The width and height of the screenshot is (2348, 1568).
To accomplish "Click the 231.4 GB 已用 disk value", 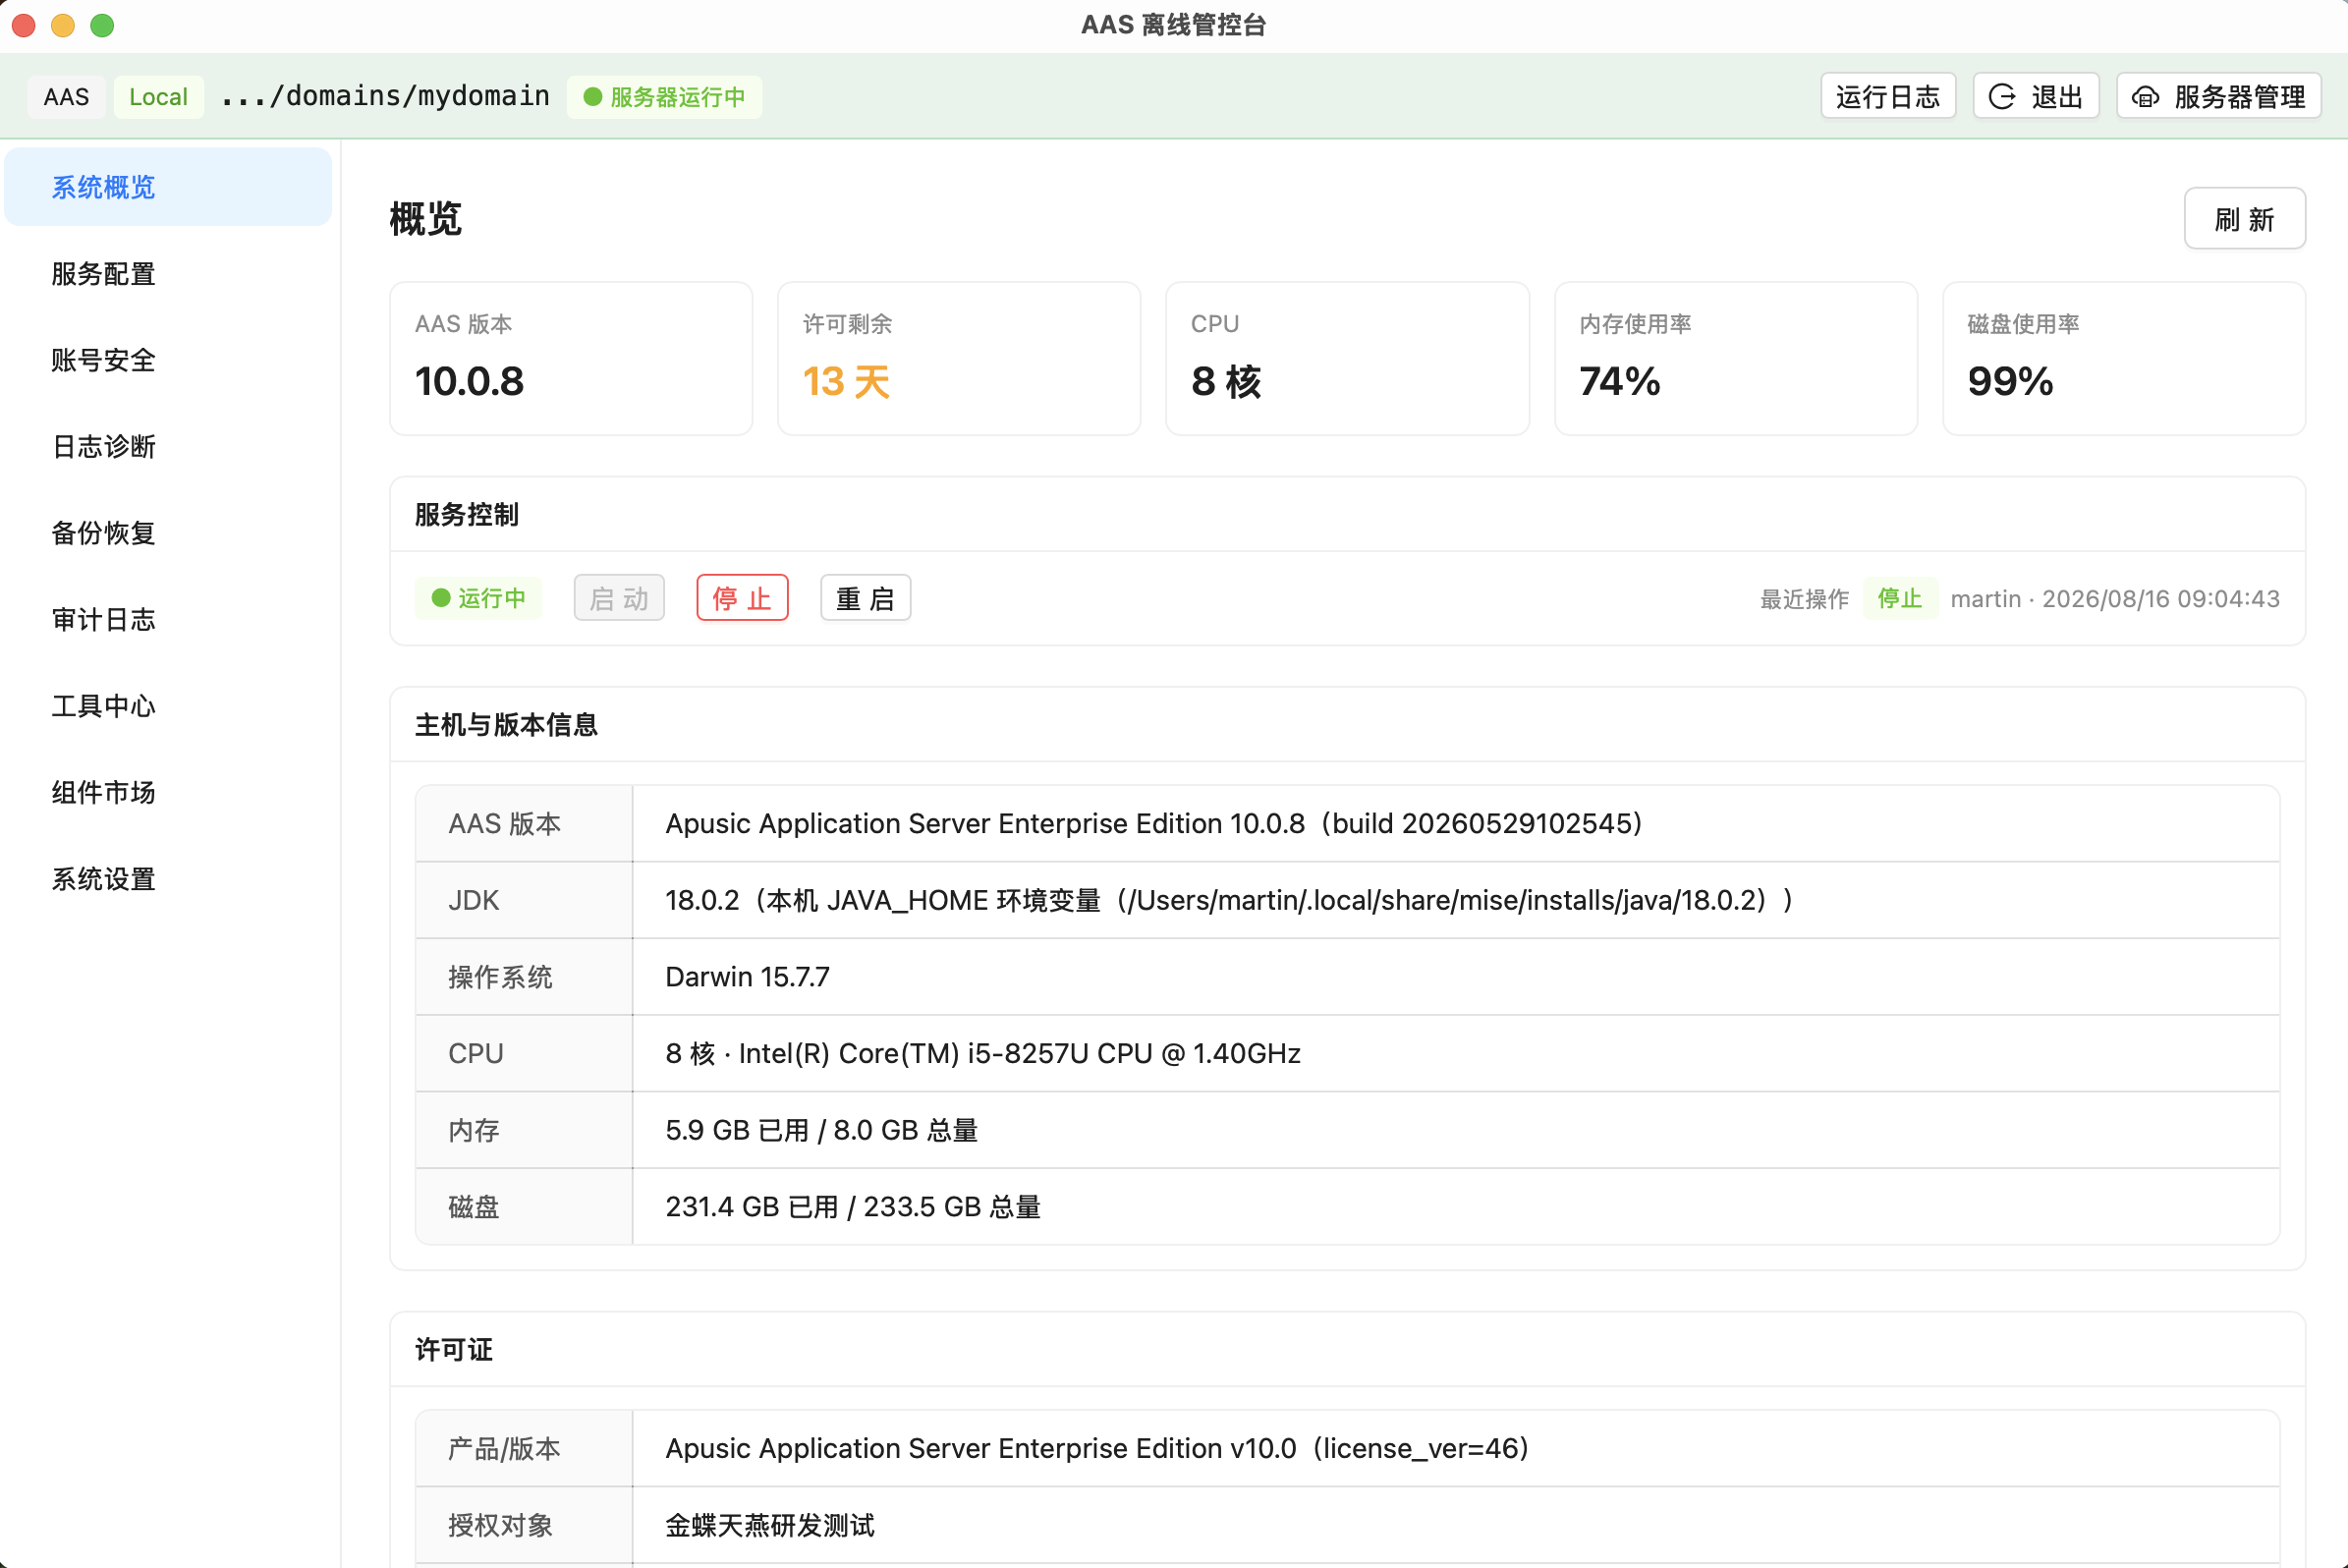I will point(853,1207).
